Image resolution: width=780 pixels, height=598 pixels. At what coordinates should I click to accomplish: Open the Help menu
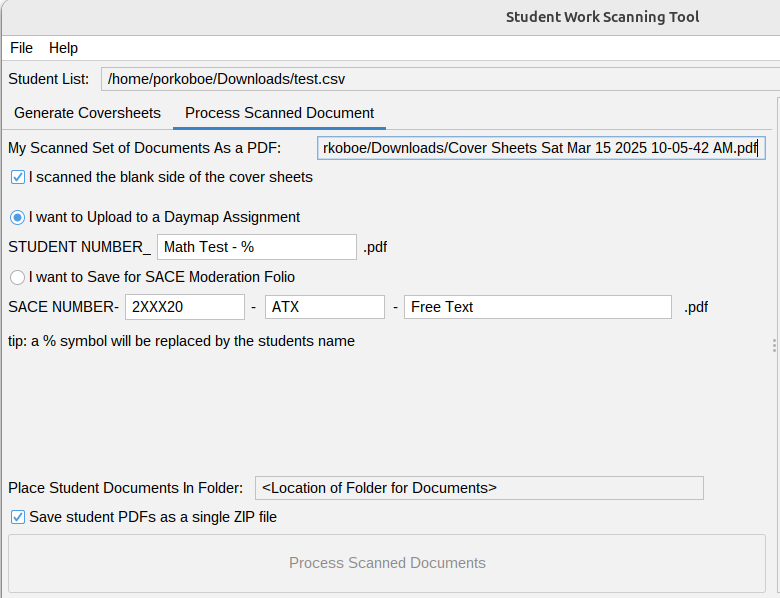tap(63, 48)
